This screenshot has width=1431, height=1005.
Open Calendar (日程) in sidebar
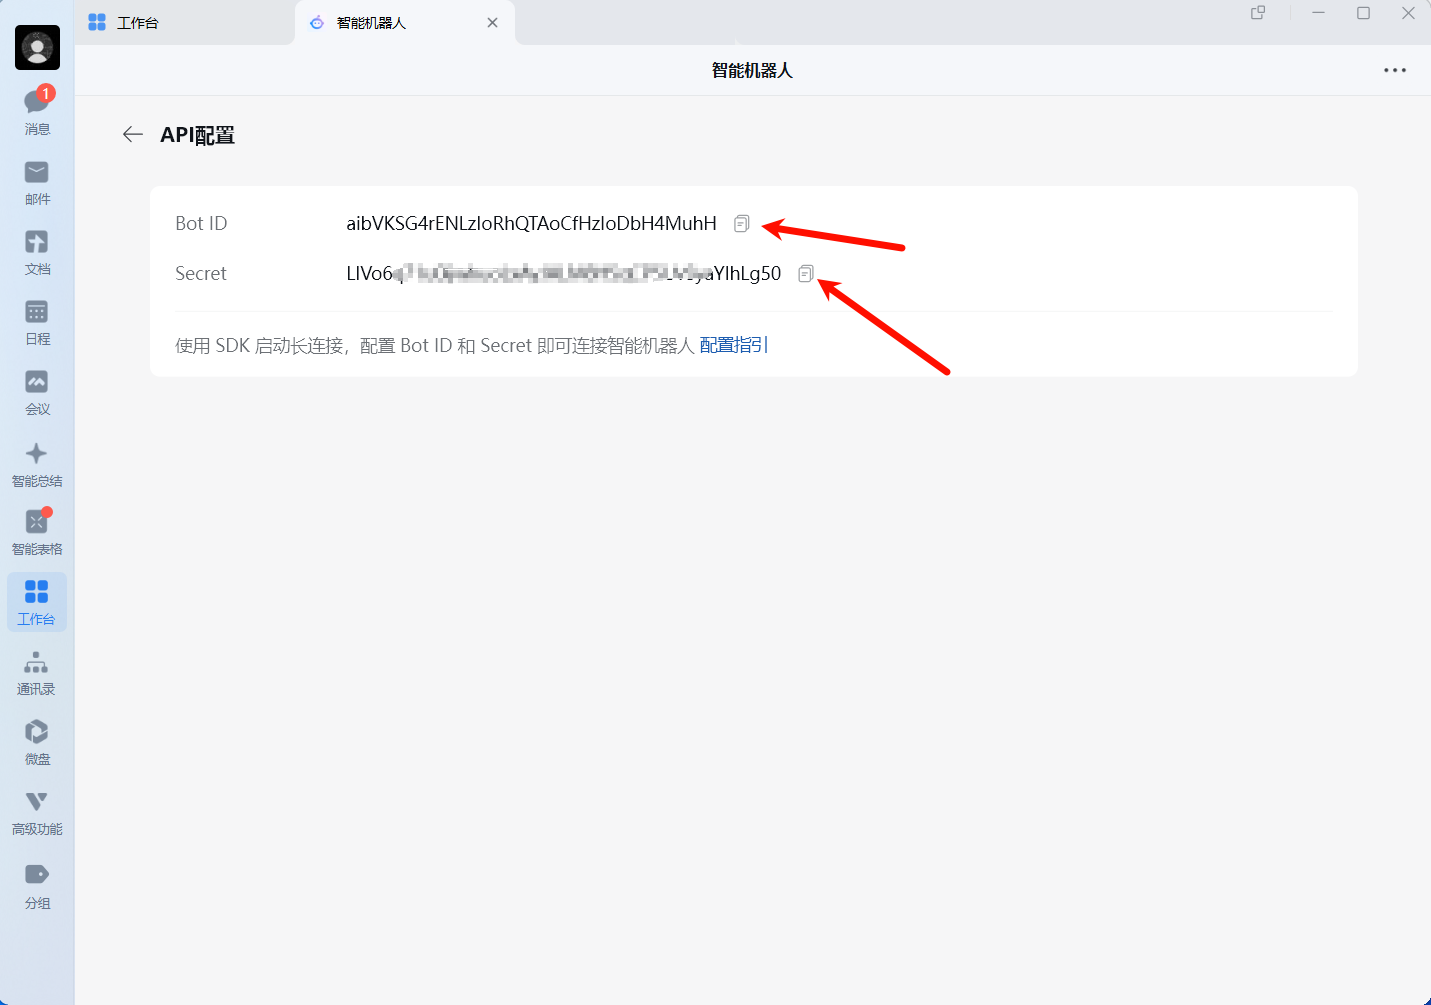37,323
